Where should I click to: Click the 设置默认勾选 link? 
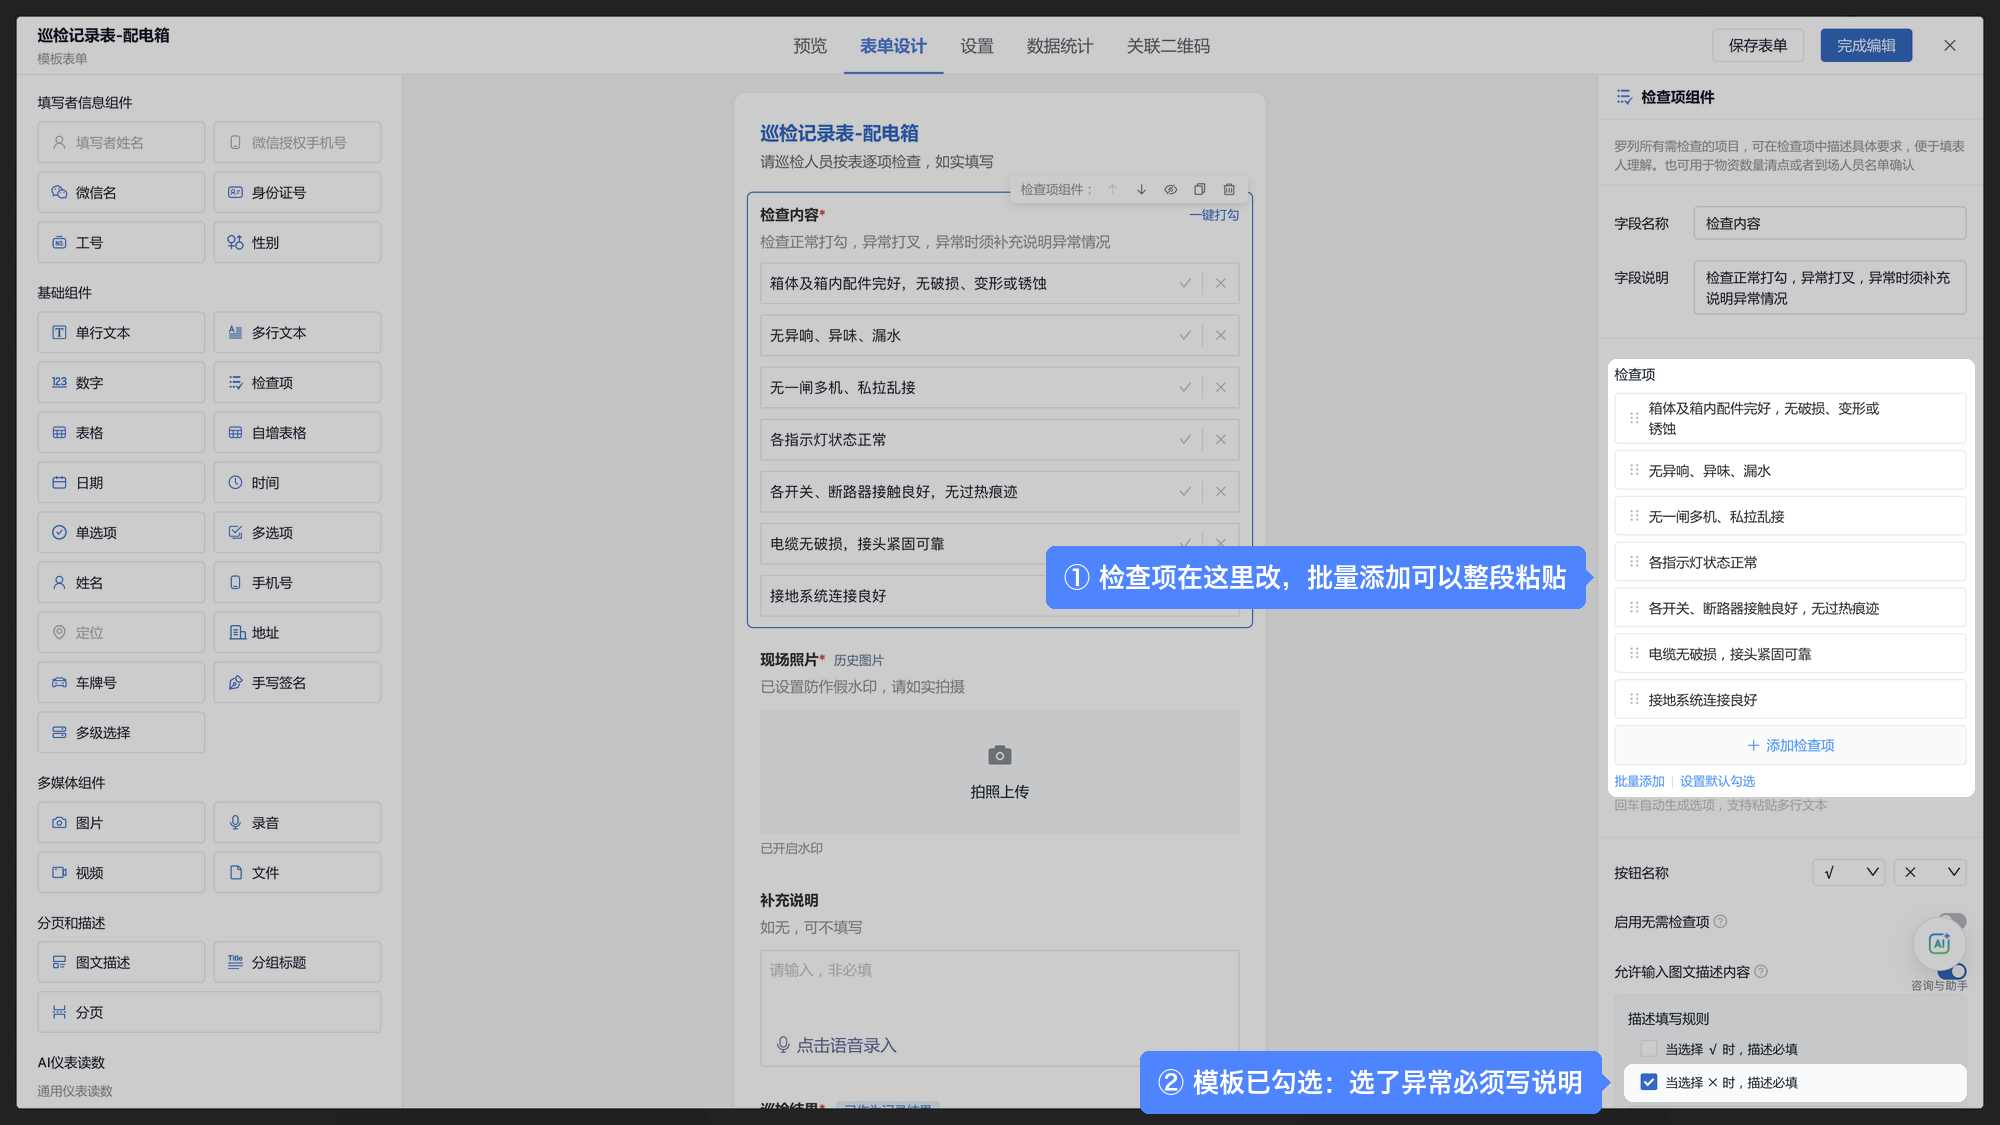click(x=1717, y=782)
